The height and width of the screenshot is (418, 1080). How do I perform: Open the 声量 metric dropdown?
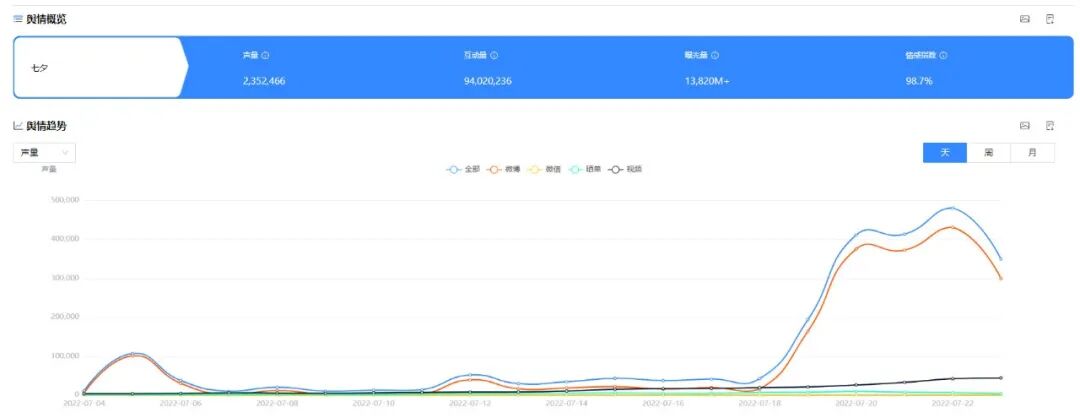pos(44,152)
